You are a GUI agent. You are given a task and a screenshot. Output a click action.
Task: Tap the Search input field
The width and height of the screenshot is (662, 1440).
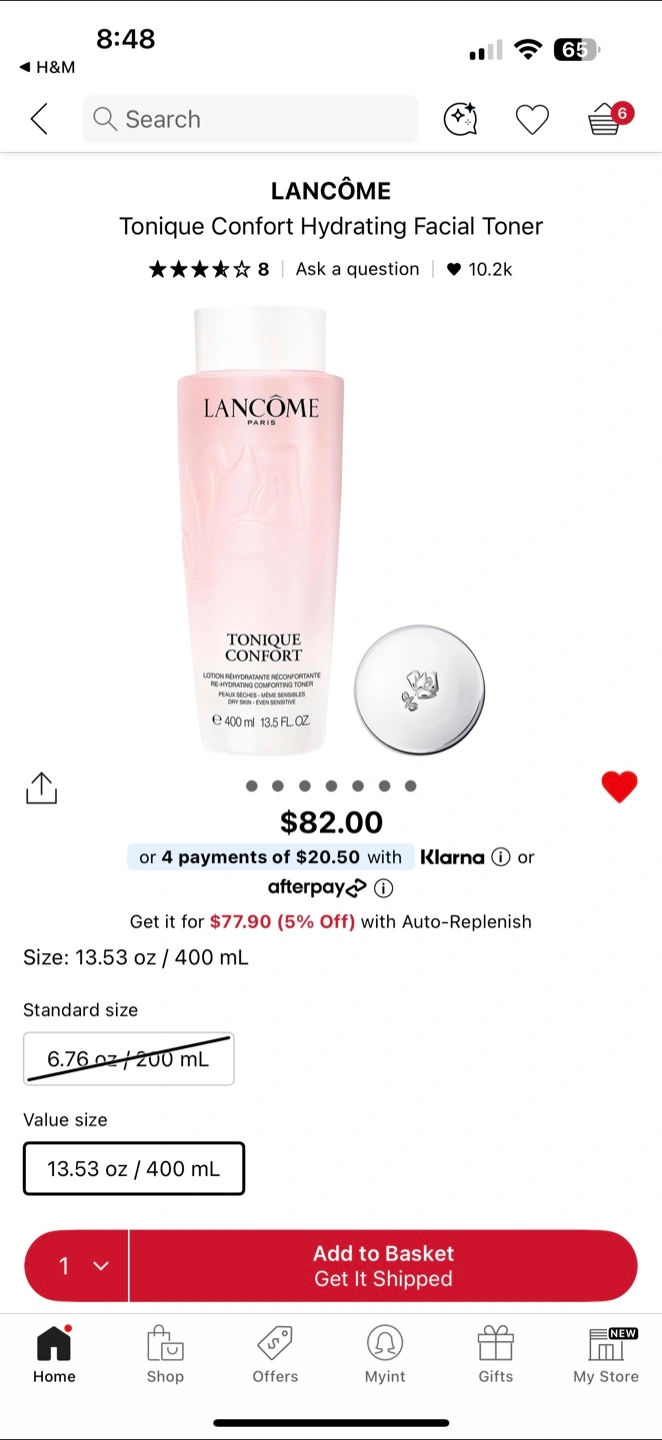(250, 119)
